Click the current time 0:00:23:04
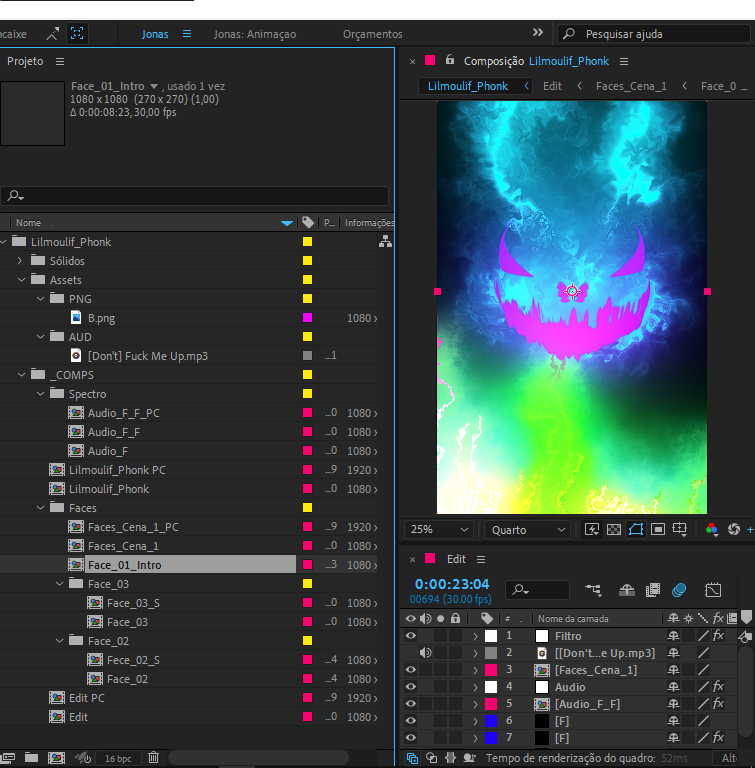This screenshot has height=768, width=755. (452, 584)
